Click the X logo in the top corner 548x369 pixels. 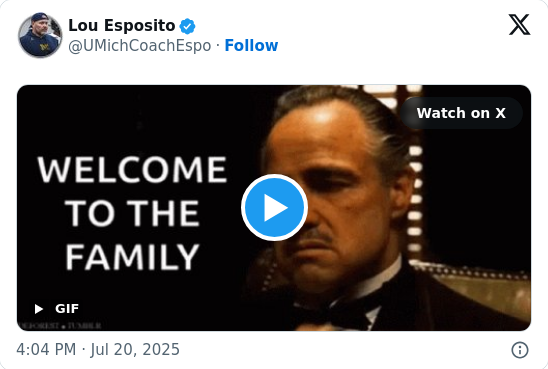pos(519,24)
